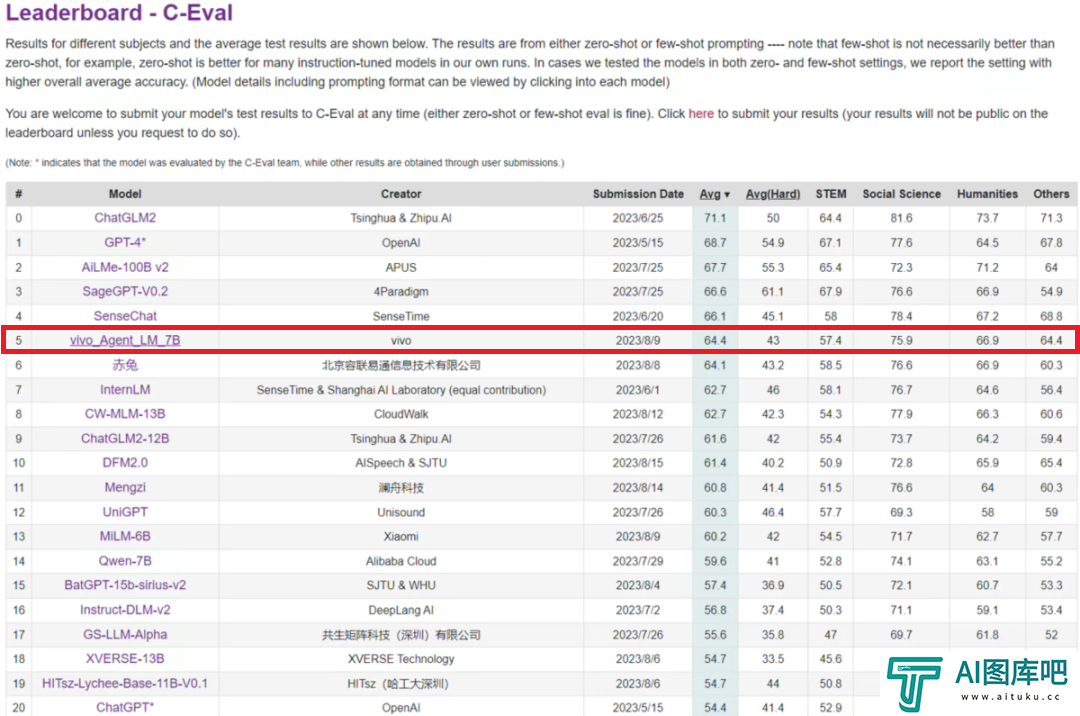Click the Humanities column header

coord(987,194)
